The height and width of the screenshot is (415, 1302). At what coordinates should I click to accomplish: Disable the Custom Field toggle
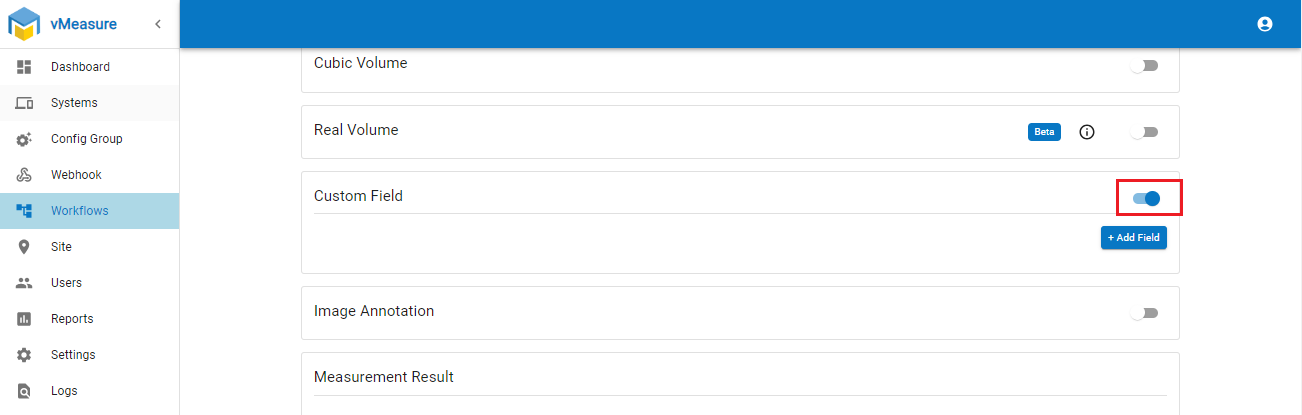pos(1146,198)
